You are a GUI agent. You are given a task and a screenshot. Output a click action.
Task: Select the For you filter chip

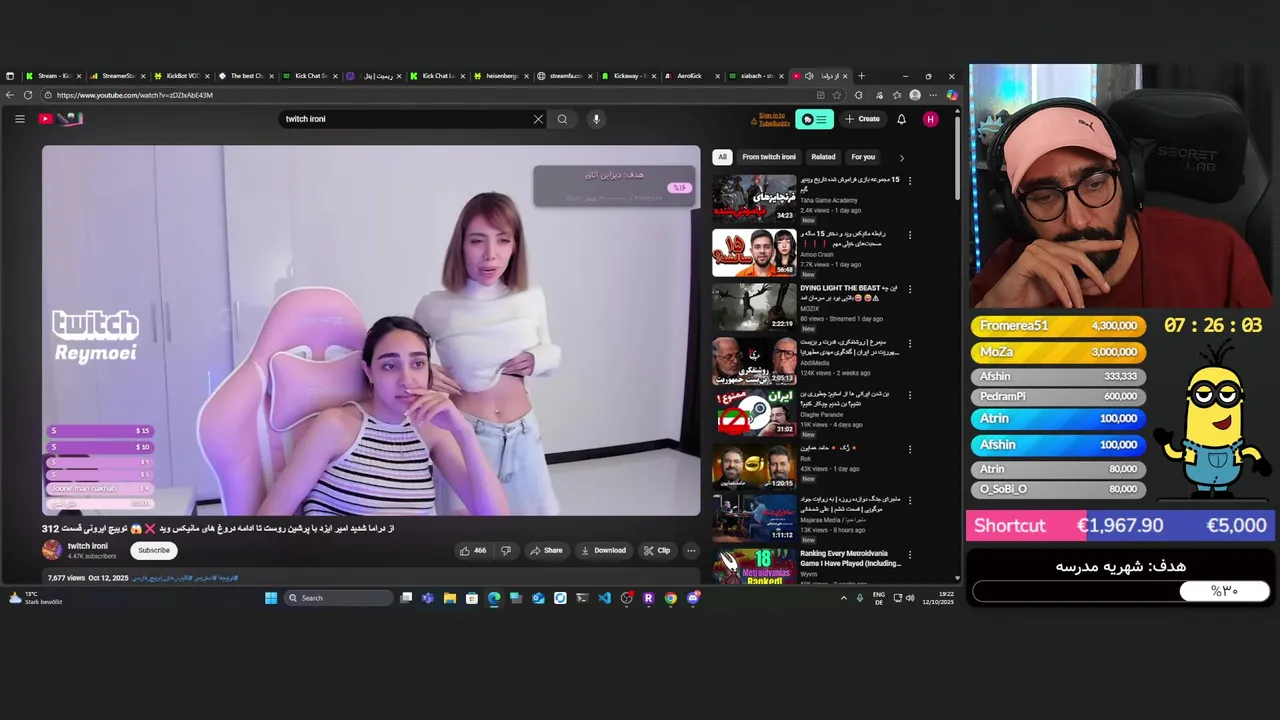[863, 157]
